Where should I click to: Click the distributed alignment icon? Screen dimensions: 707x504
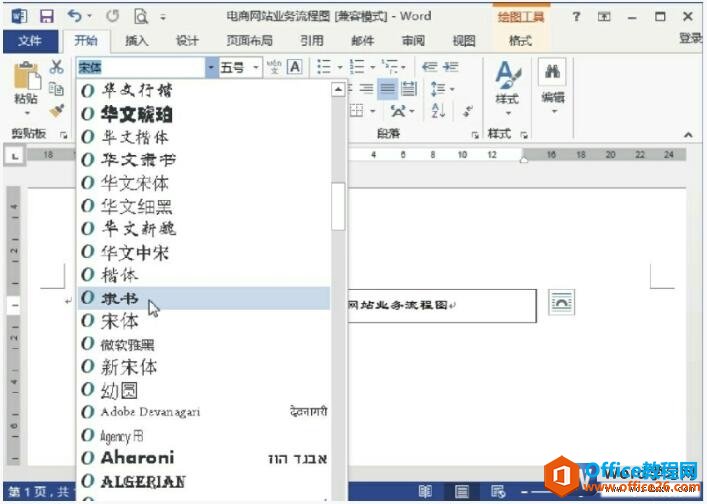coord(409,88)
